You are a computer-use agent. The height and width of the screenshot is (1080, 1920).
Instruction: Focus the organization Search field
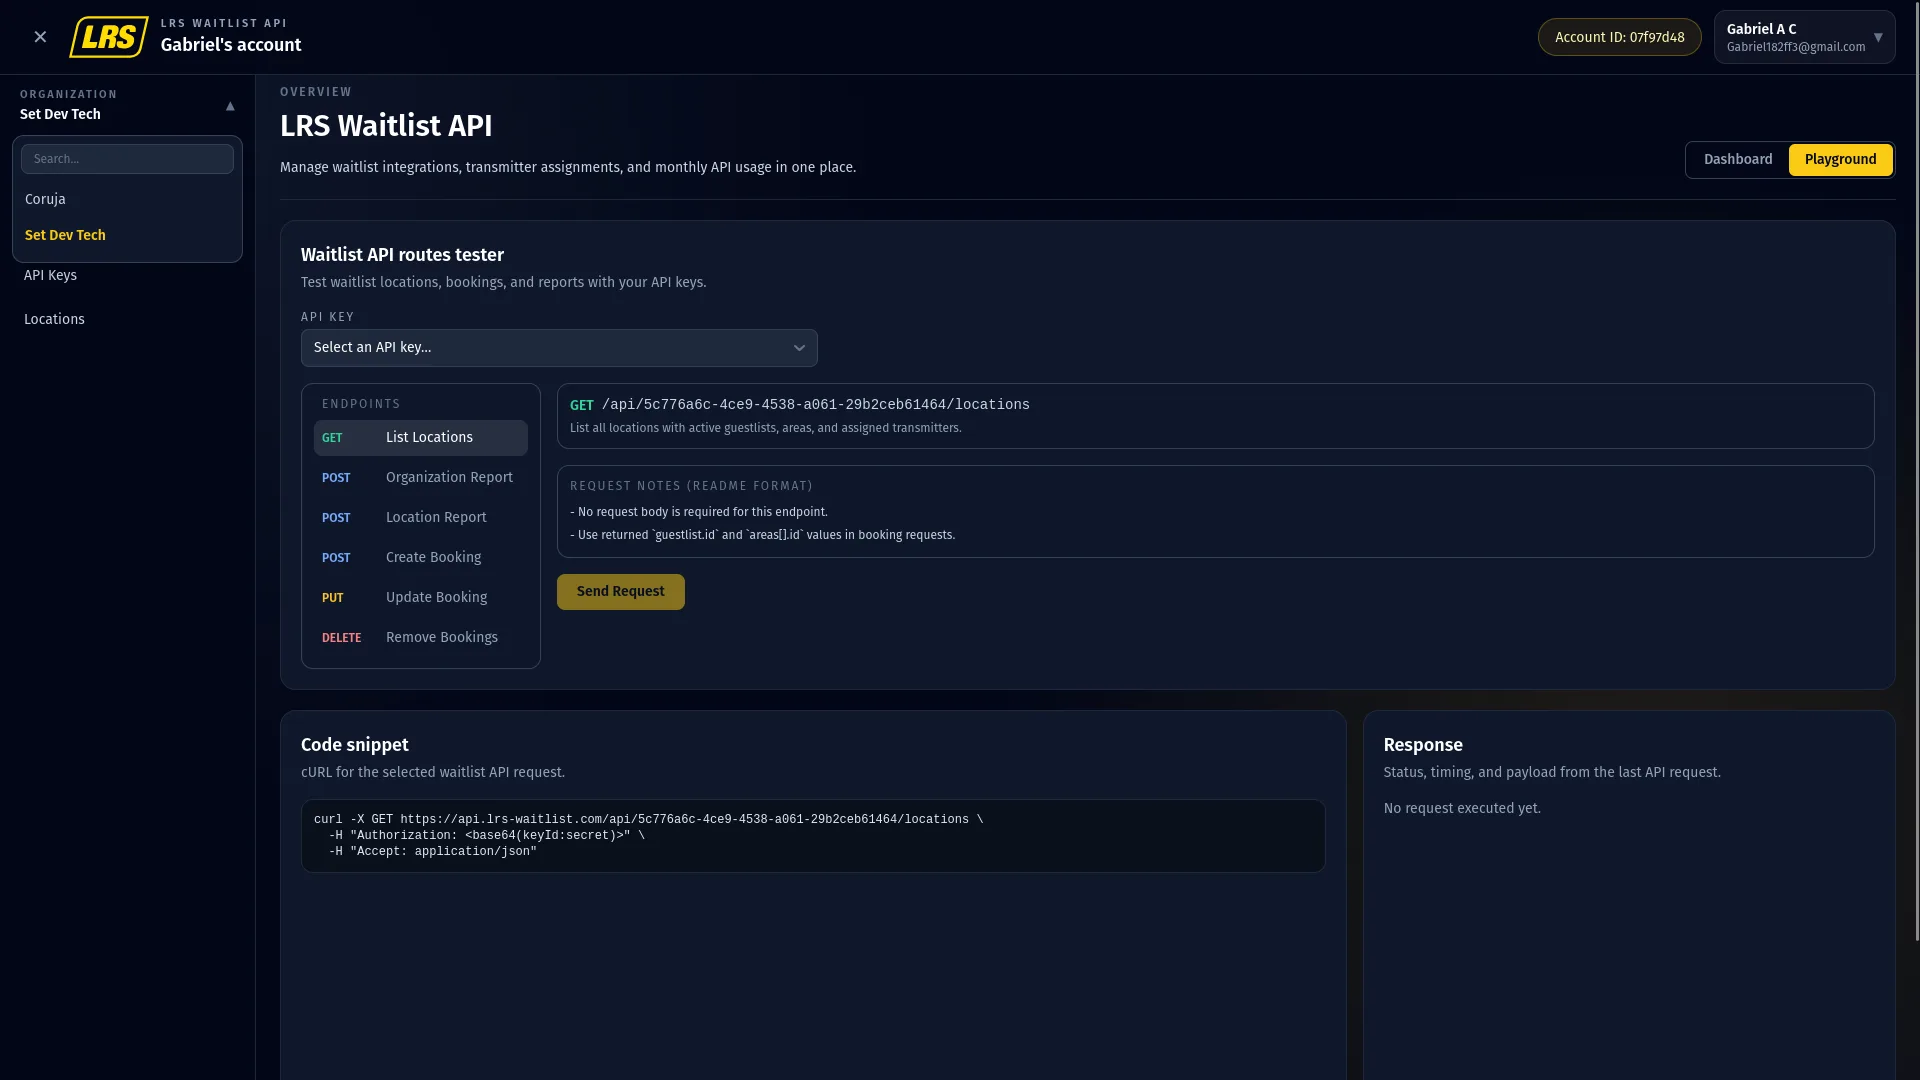pyautogui.click(x=127, y=159)
